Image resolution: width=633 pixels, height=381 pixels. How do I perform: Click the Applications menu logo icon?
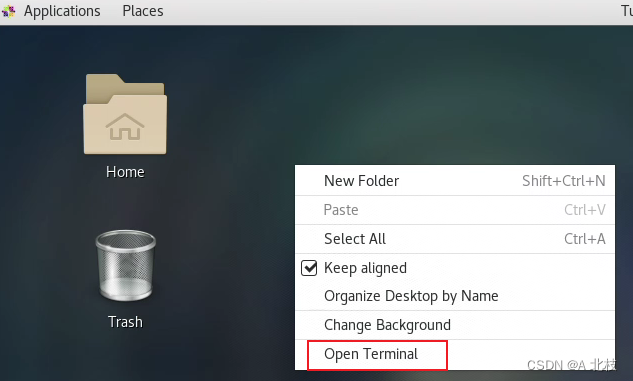pyautogui.click(x=9, y=12)
